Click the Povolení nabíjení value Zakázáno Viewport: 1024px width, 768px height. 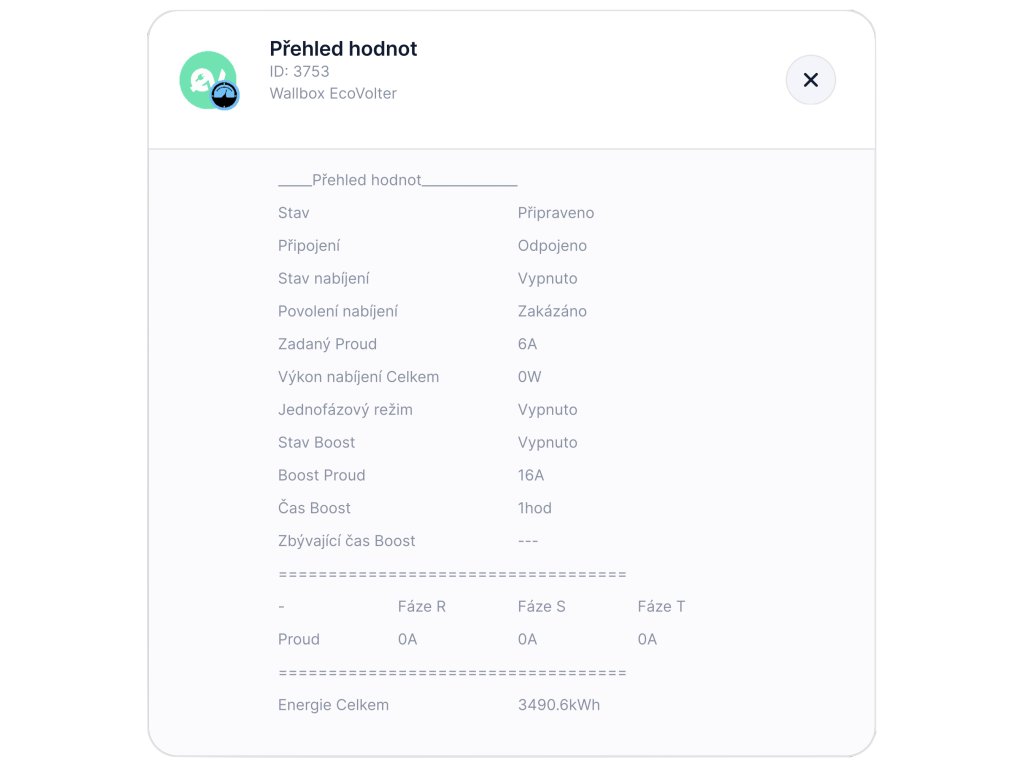[x=552, y=312]
